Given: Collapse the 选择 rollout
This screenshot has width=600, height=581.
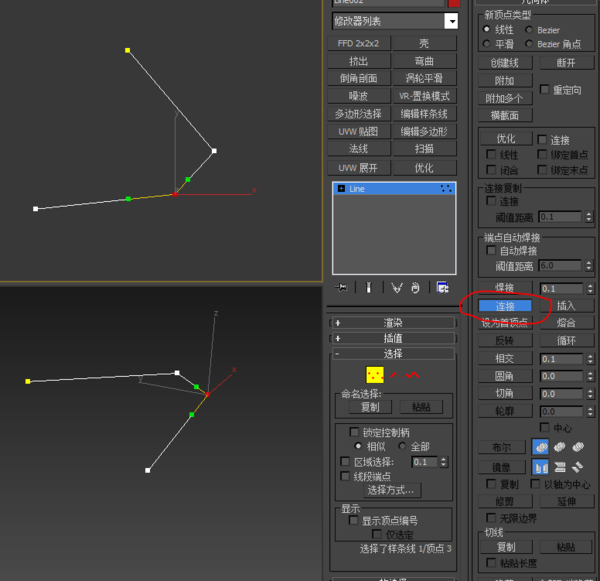Looking at the screenshot, I should pos(393,353).
